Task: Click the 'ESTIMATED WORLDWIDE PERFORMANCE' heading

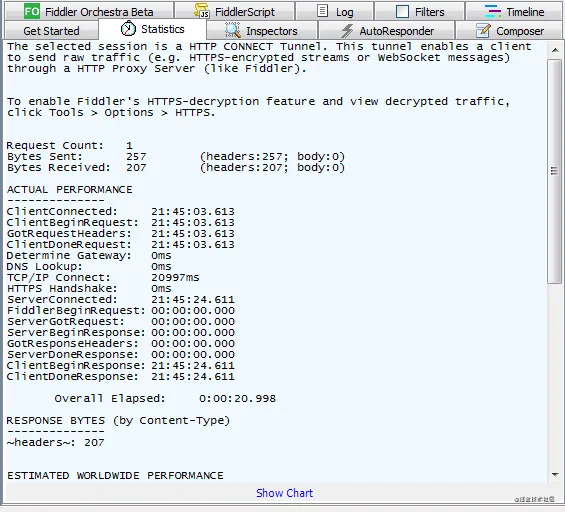Action: pyautogui.click(x=115, y=476)
